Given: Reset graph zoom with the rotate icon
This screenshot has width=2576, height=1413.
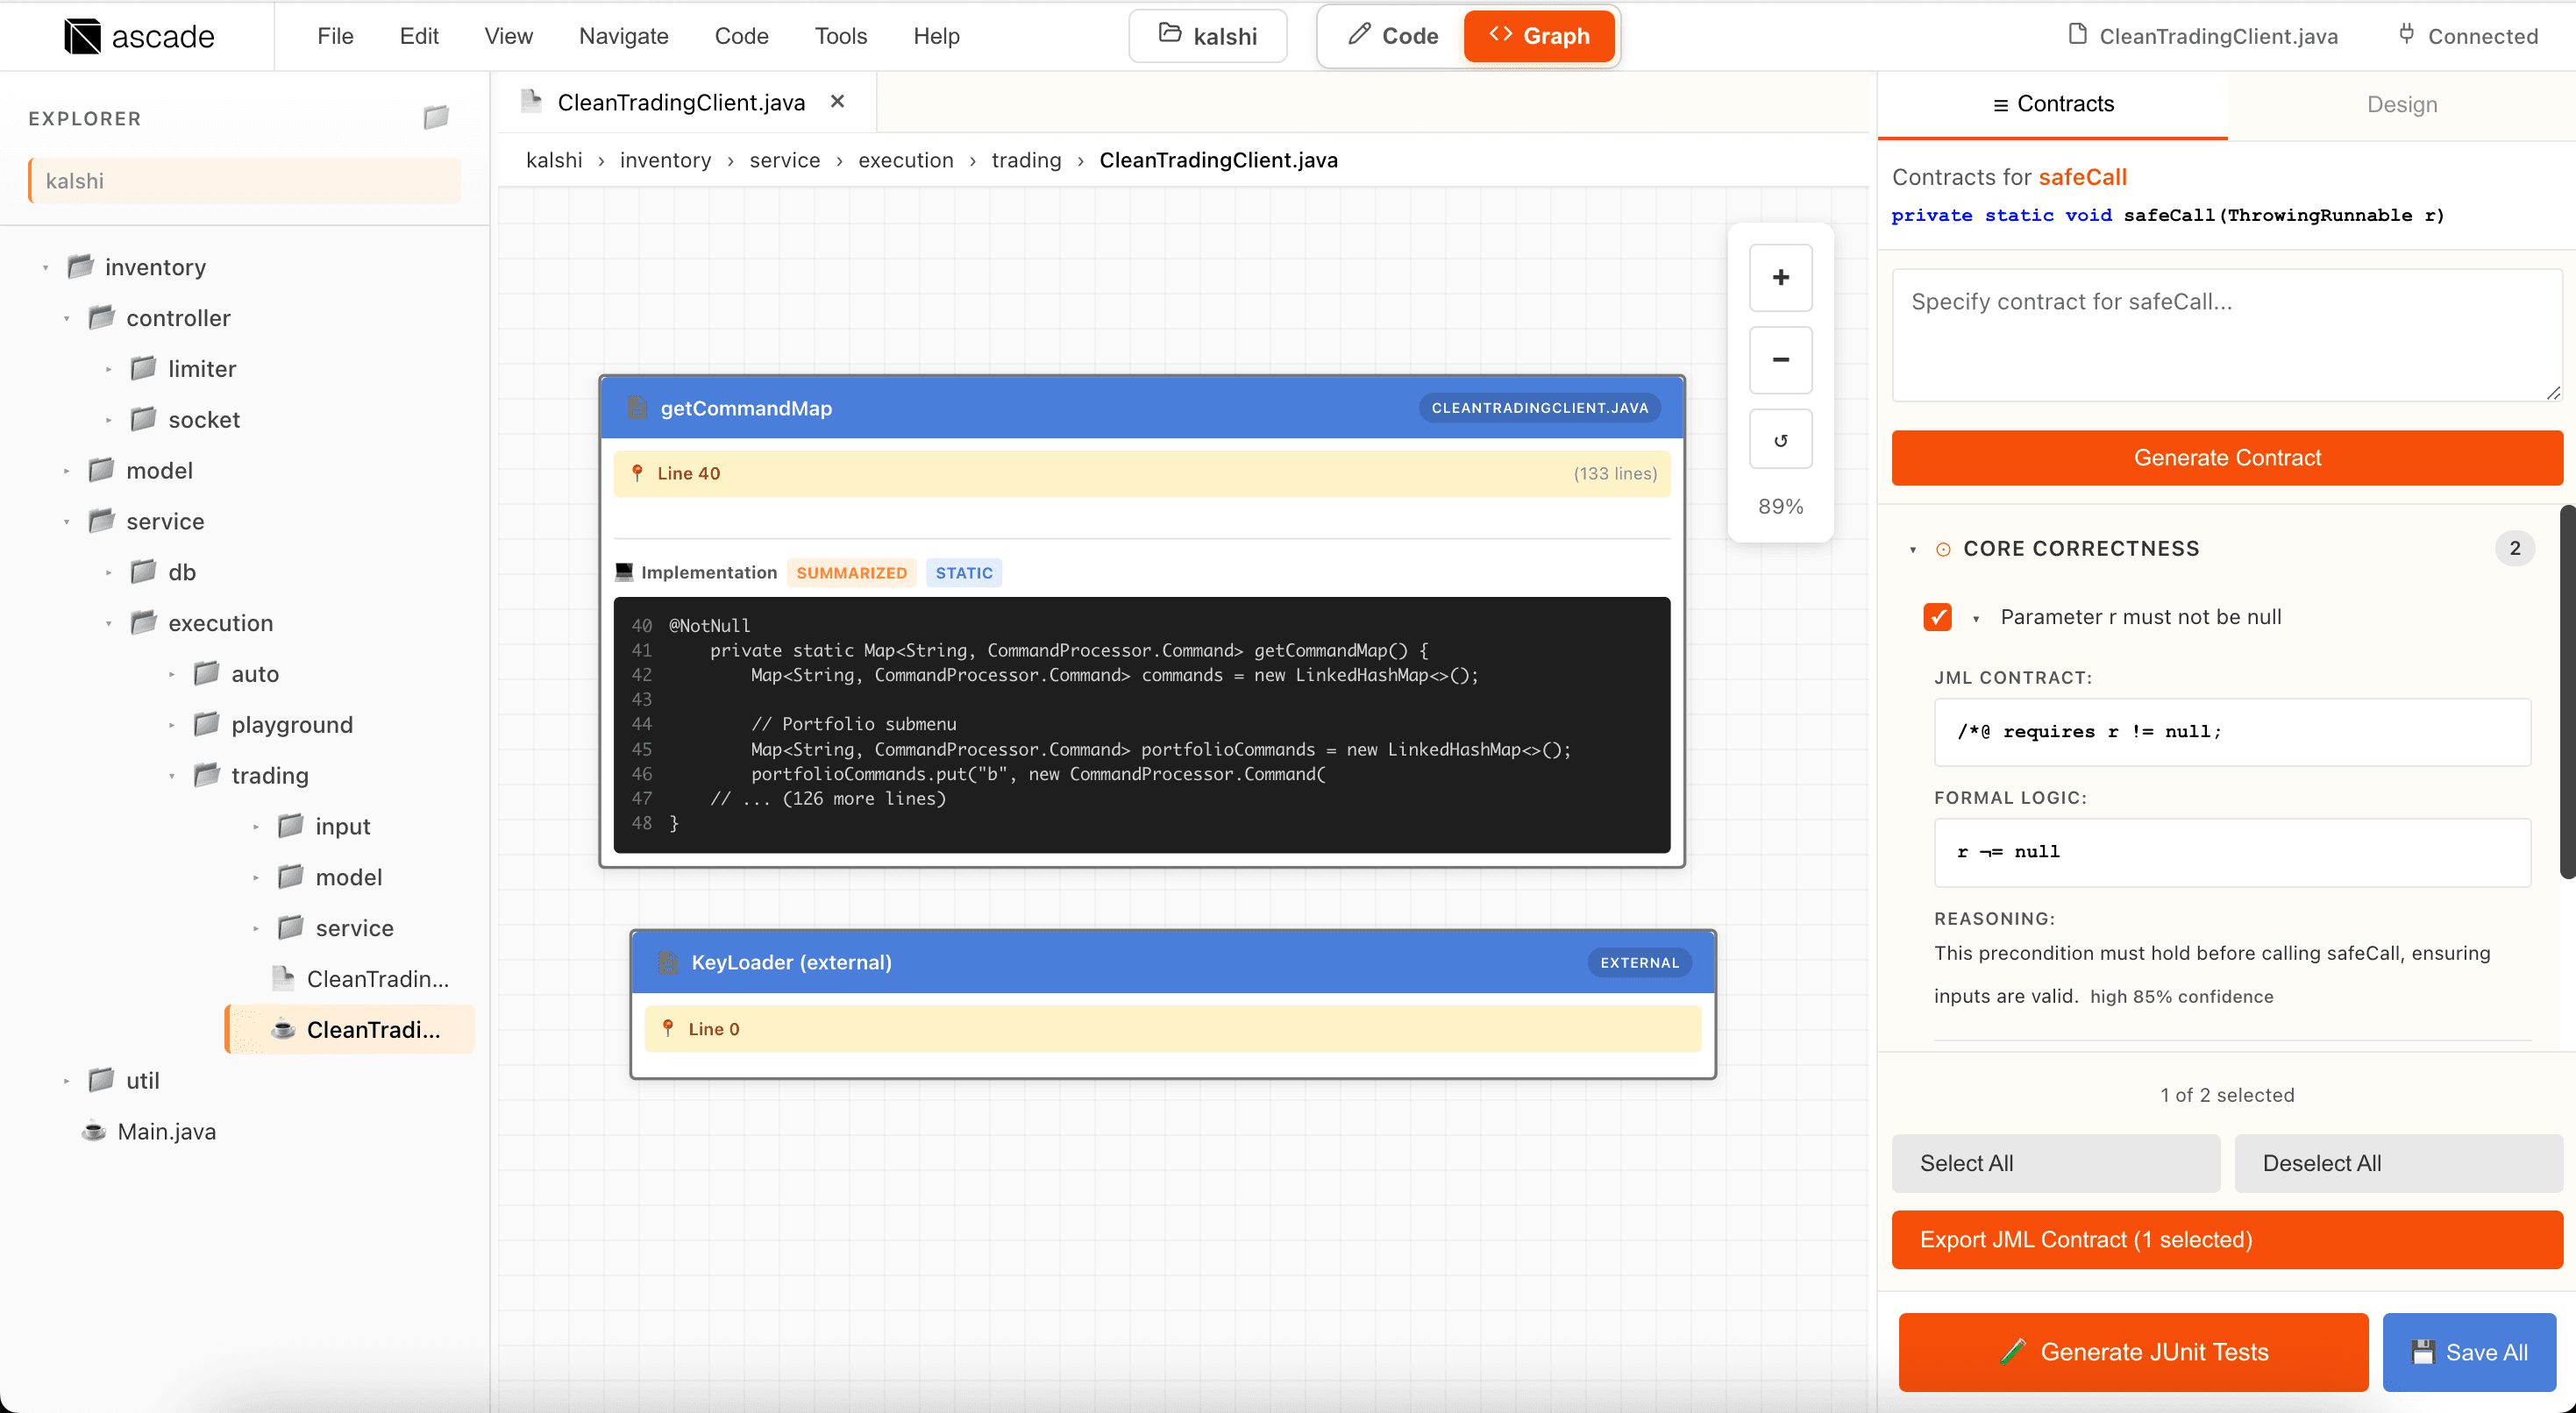Looking at the screenshot, I should (1780, 440).
